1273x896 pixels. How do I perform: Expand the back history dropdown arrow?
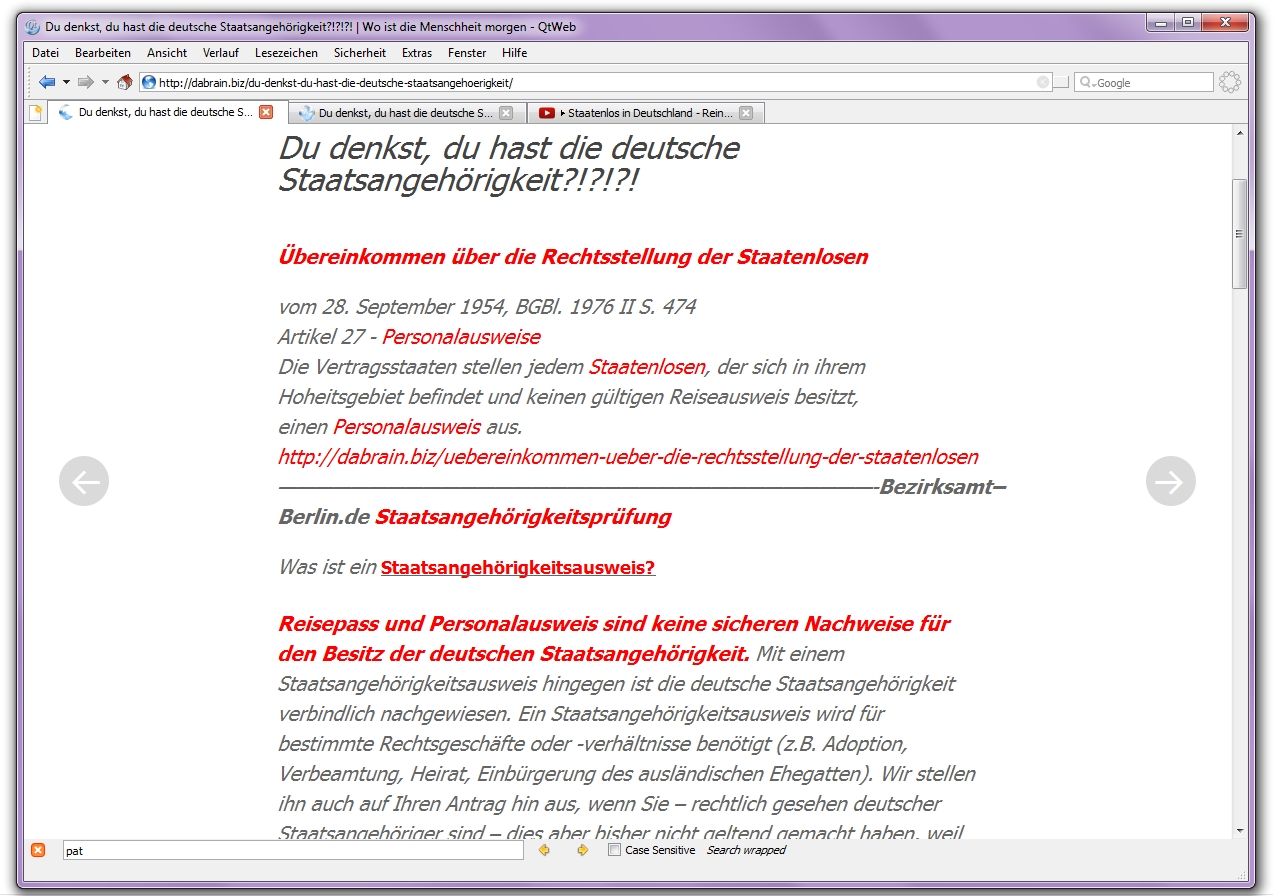(66, 82)
